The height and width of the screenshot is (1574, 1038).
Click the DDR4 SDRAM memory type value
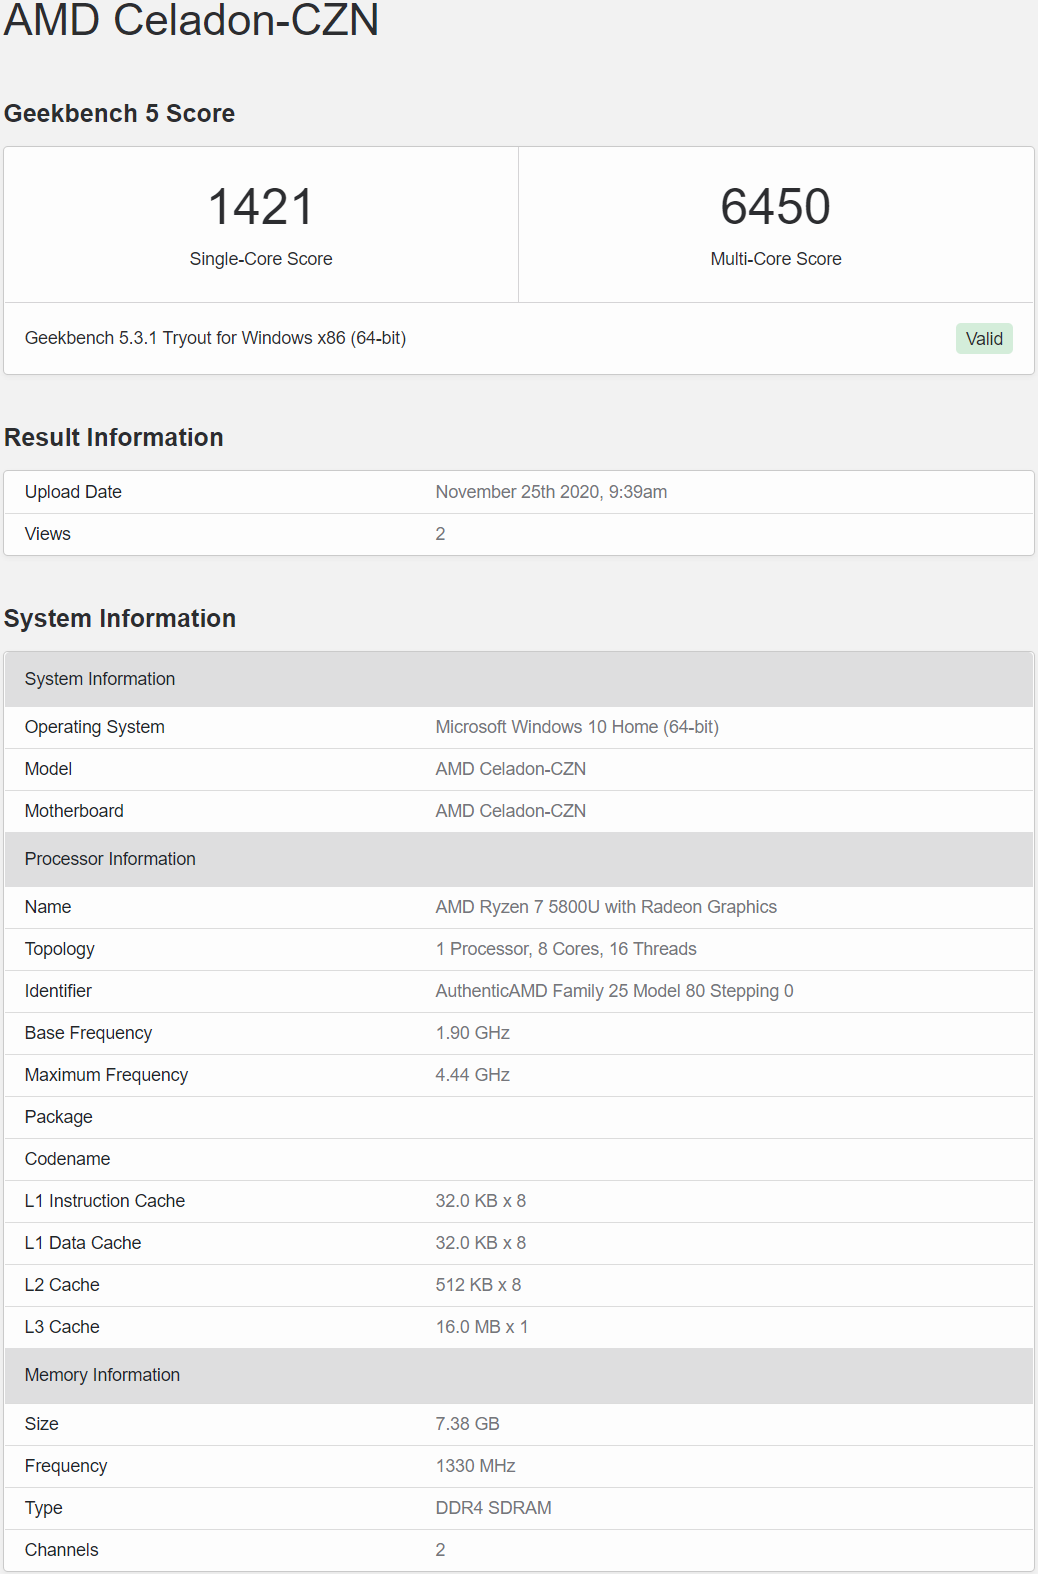point(493,1508)
